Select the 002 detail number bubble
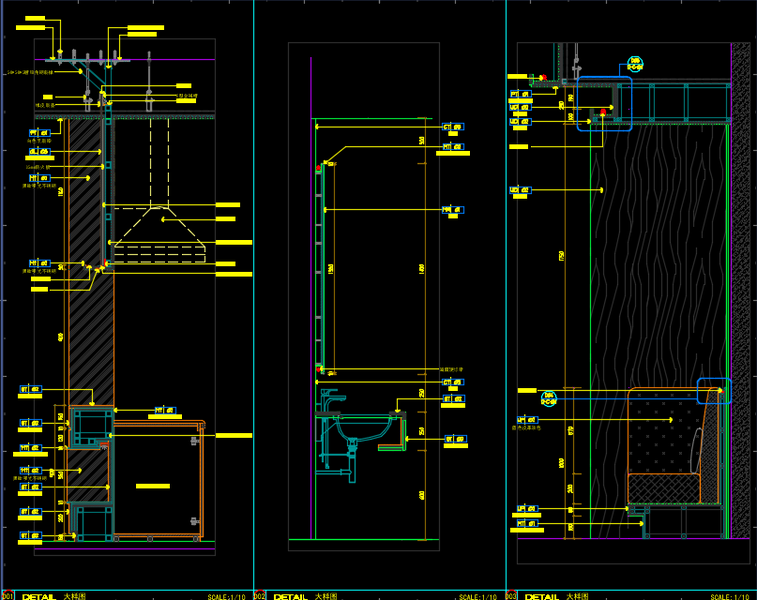The height and width of the screenshot is (600, 757). coord(259,595)
